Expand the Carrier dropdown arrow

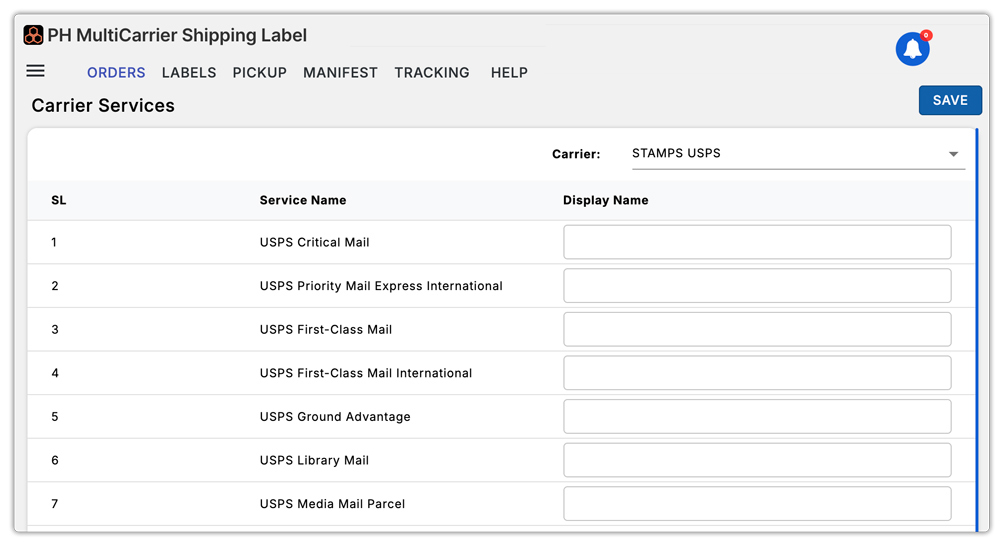(953, 154)
